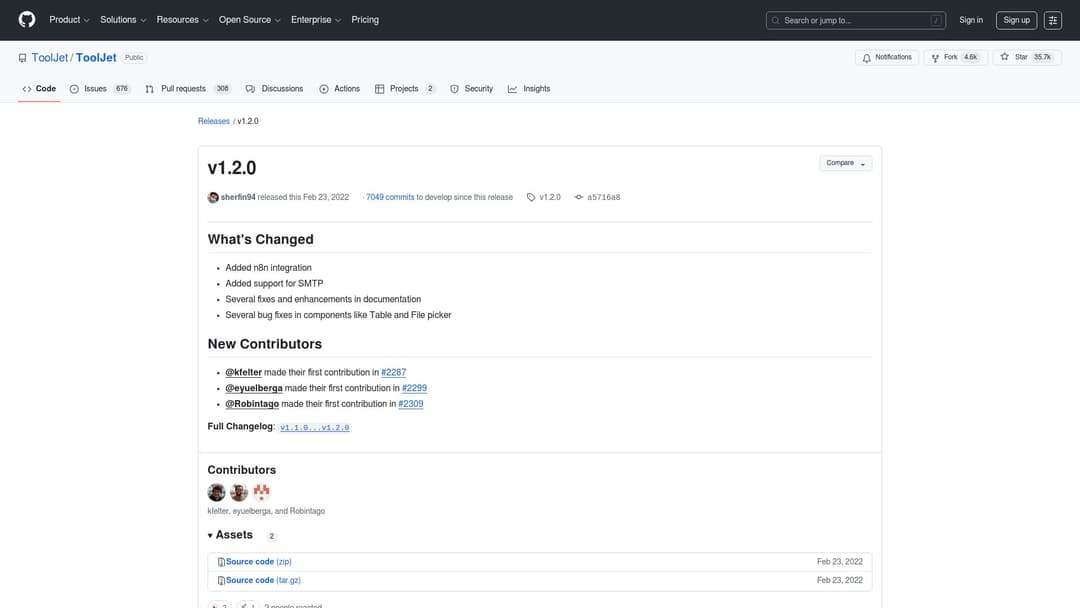Open eyuelberga's contributor avatar
Screen dimensions: 1080x608
239,492
